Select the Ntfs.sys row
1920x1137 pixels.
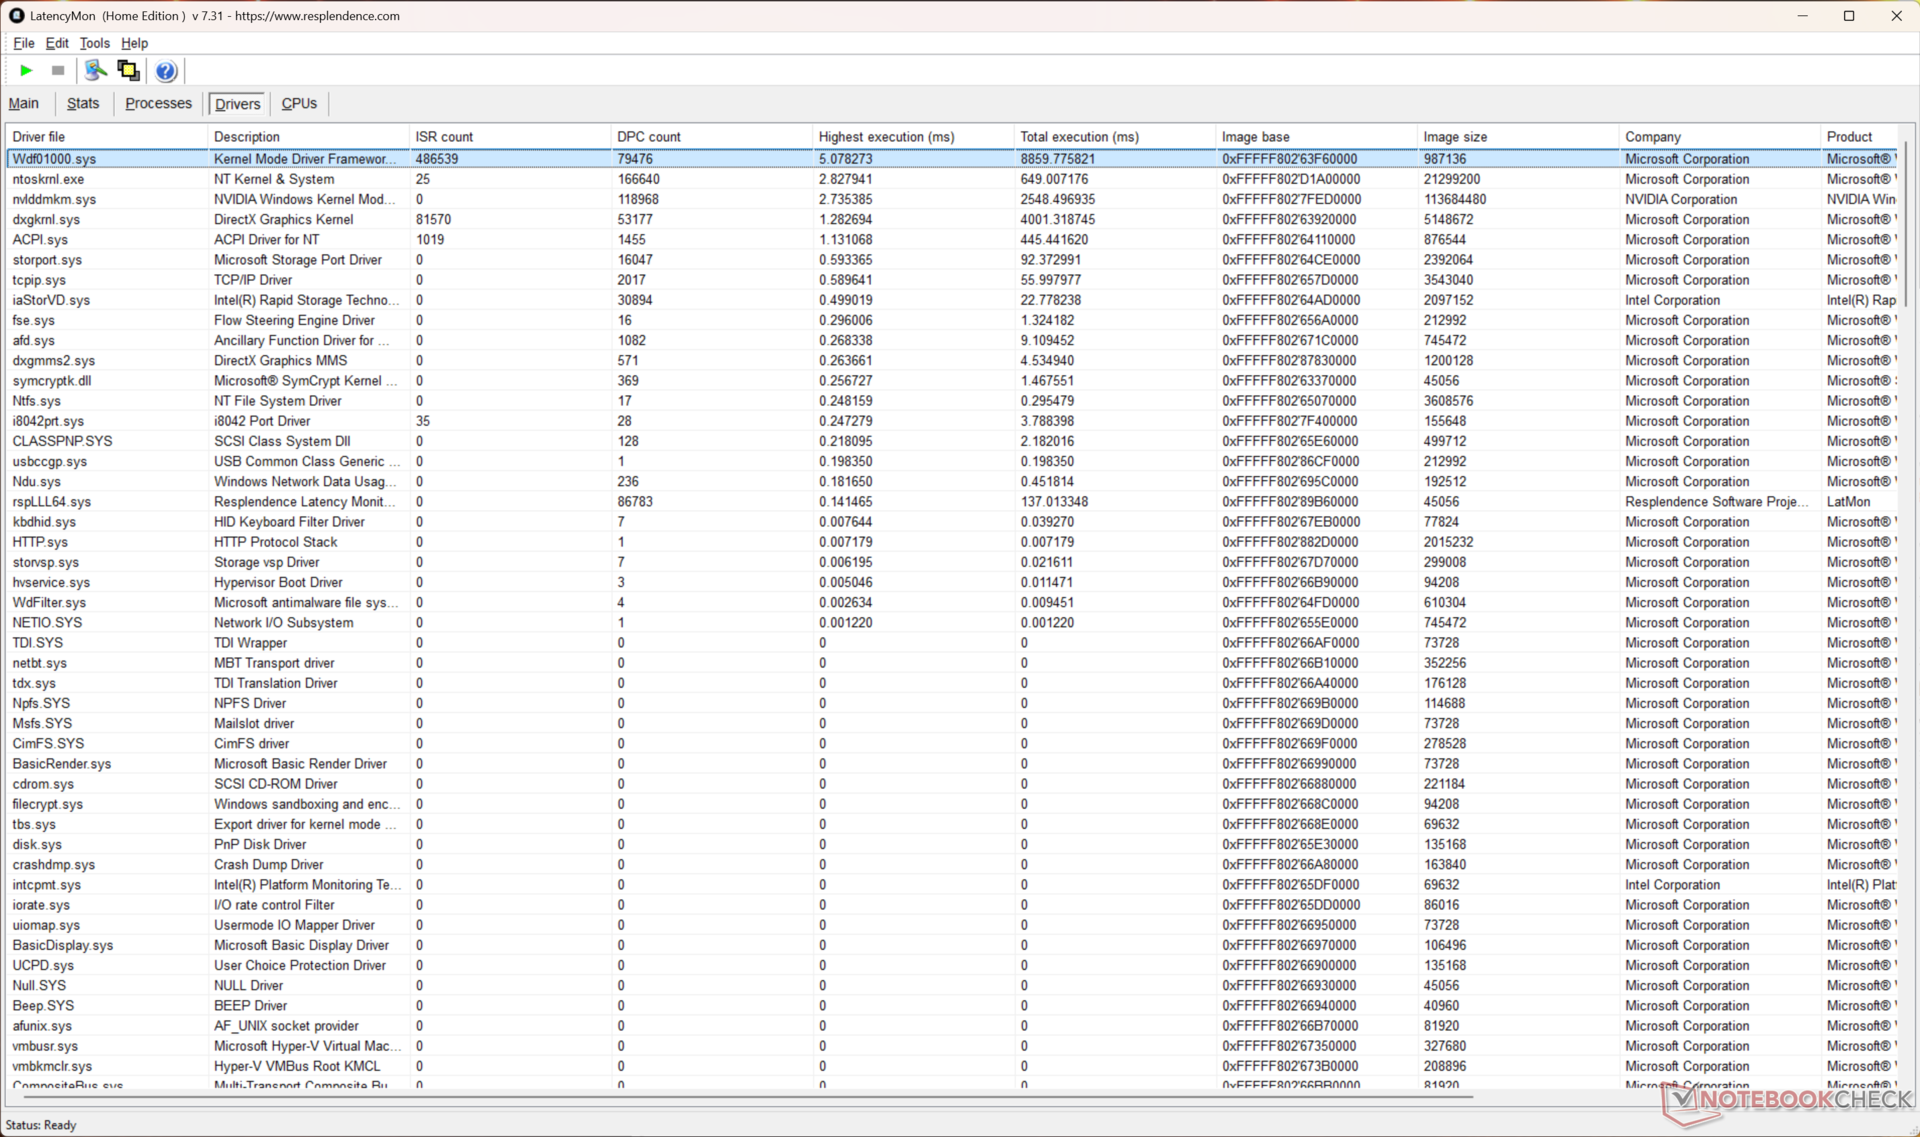952,401
